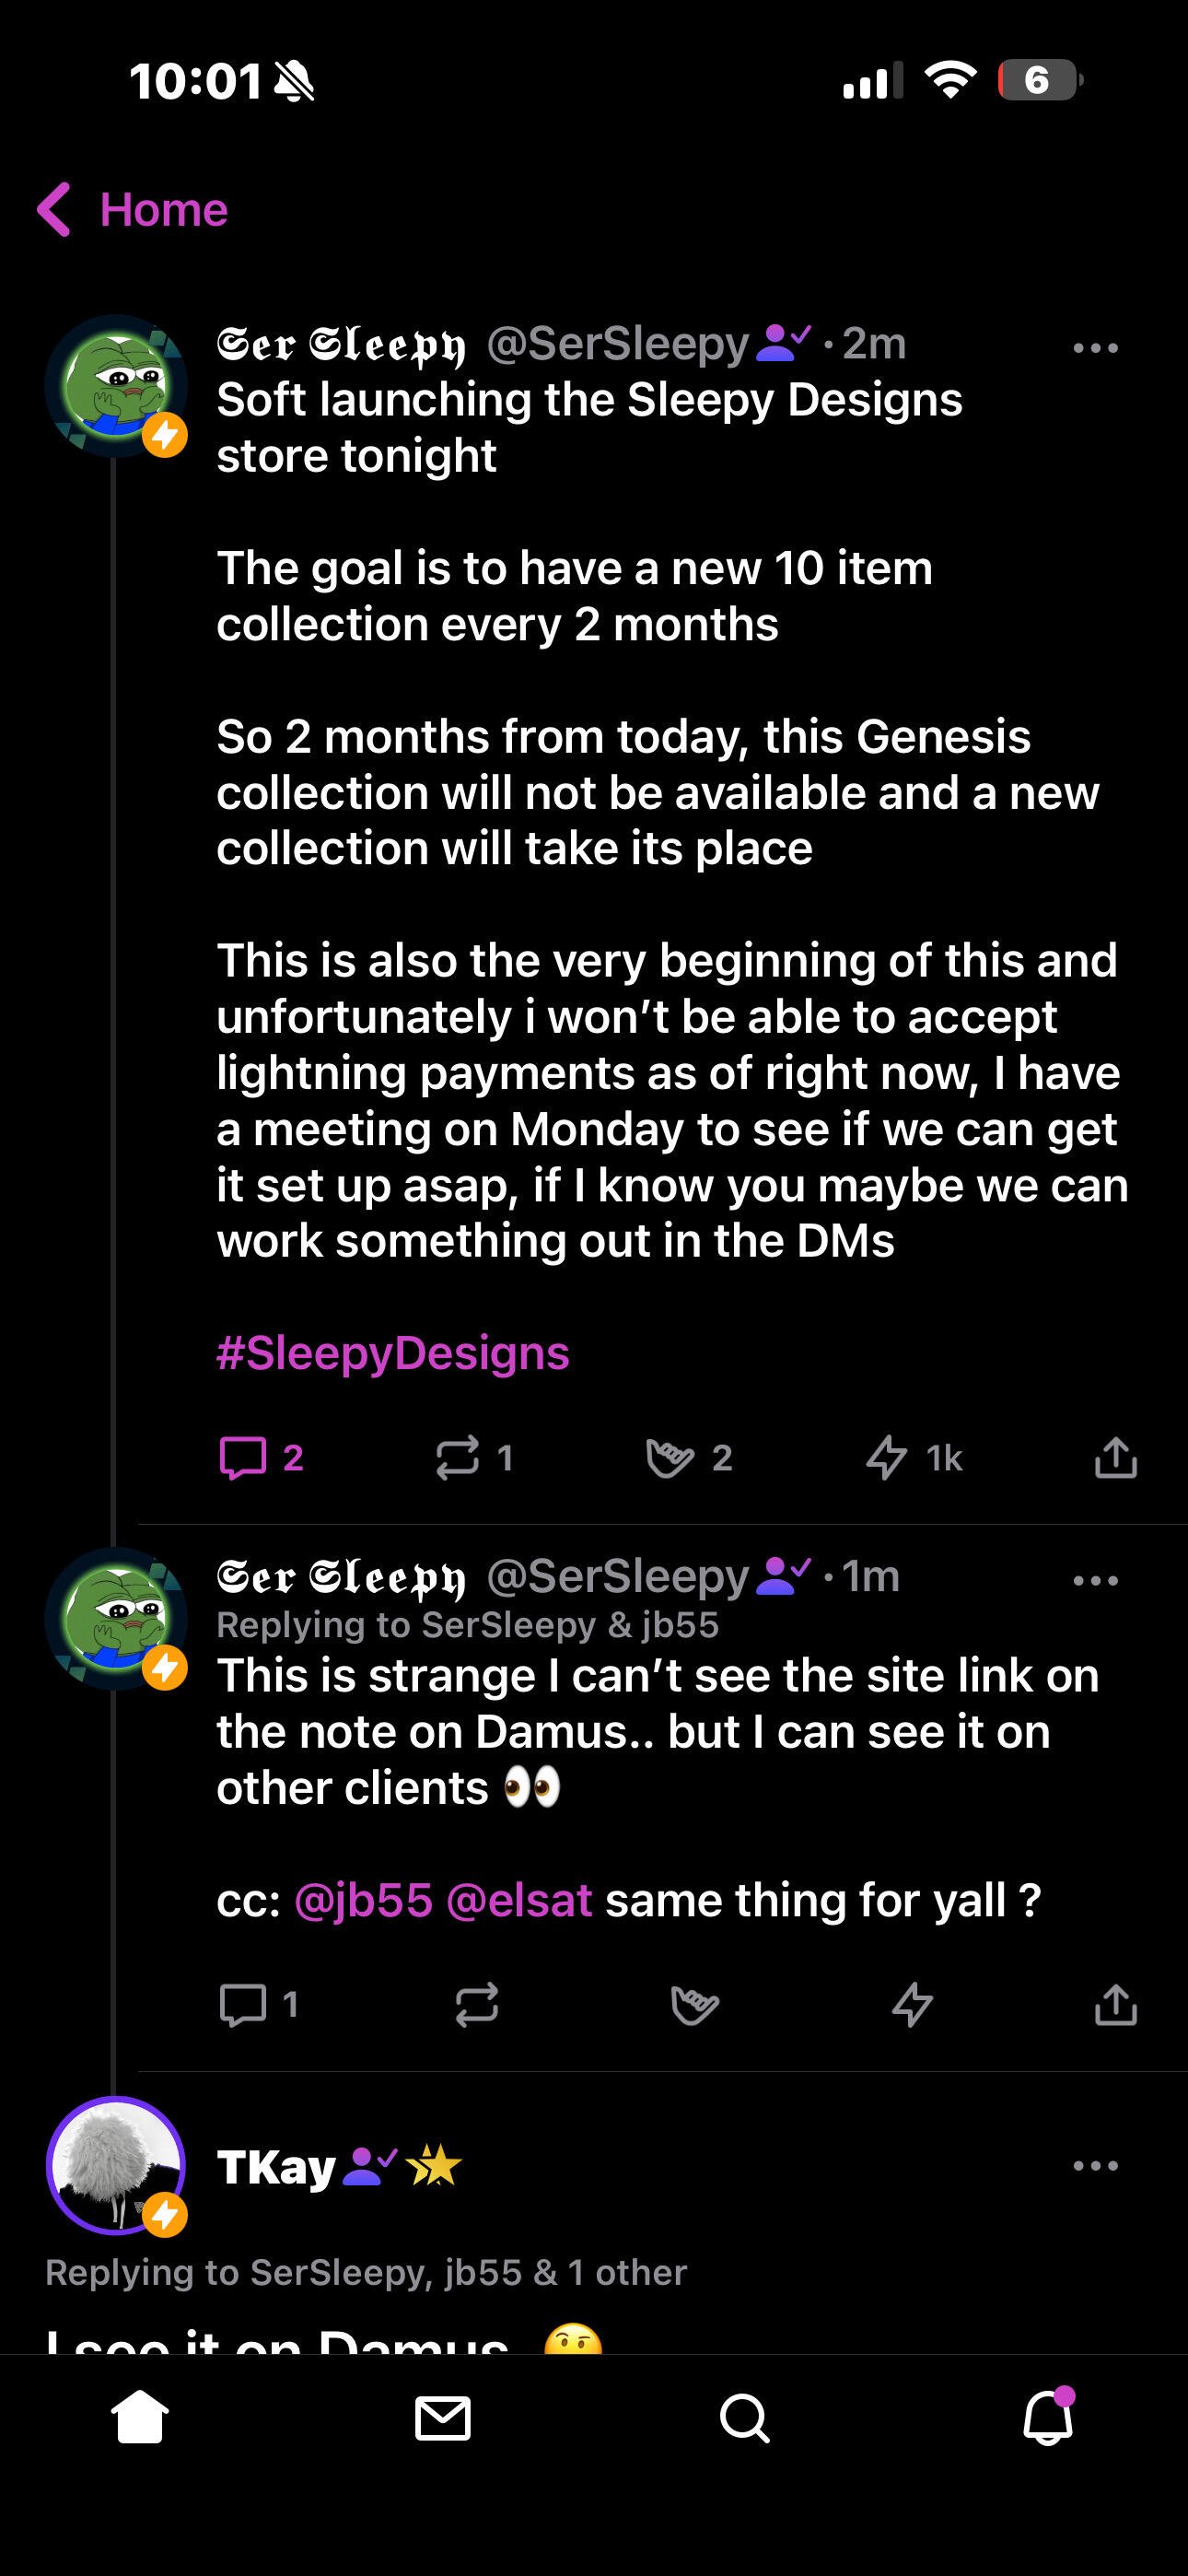Tap reply icon on the Damus site link note
1188x2576 pixels.
pos(243,2005)
